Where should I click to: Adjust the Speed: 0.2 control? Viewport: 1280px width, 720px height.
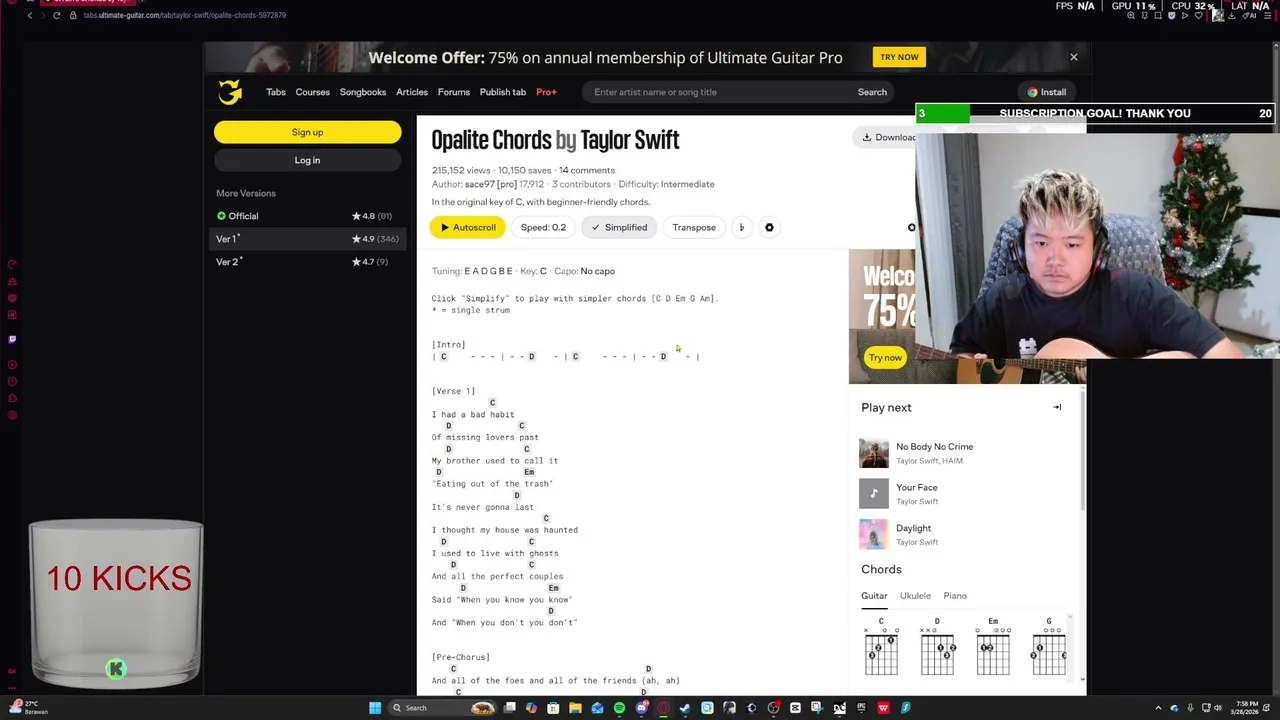543,227
